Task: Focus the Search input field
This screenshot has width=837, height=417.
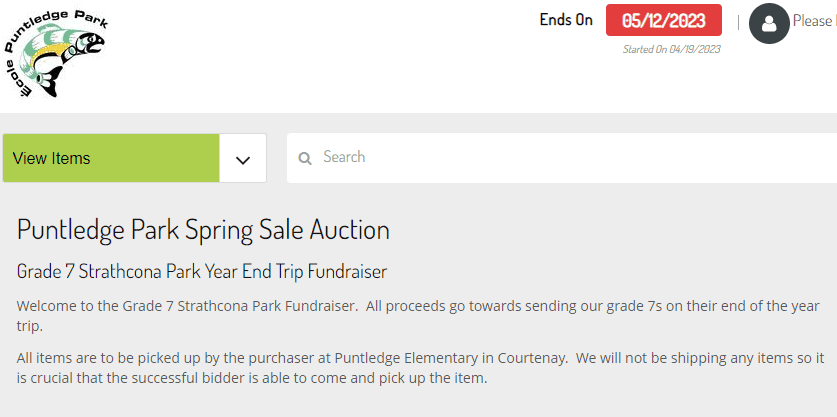Action: [x=562, y=158]
